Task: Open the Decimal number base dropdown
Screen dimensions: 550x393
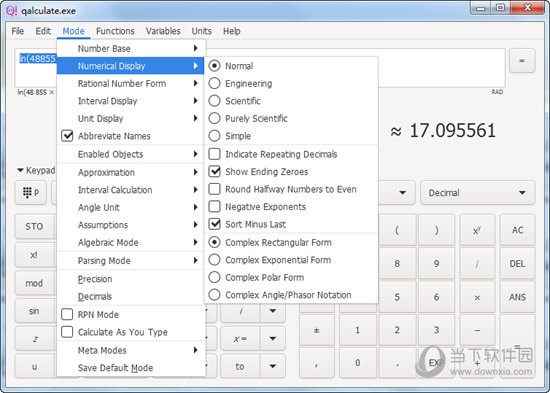Action: point(477,193)
